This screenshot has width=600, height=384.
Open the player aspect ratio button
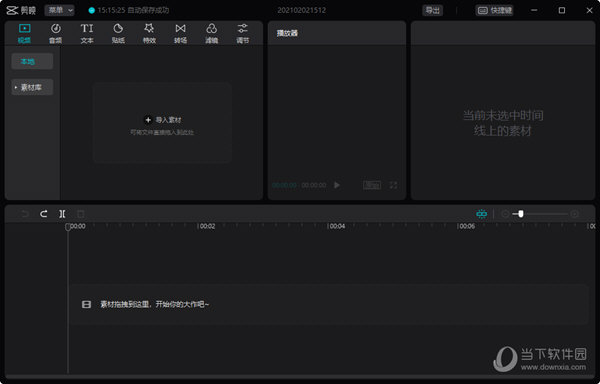pos(372,185)
